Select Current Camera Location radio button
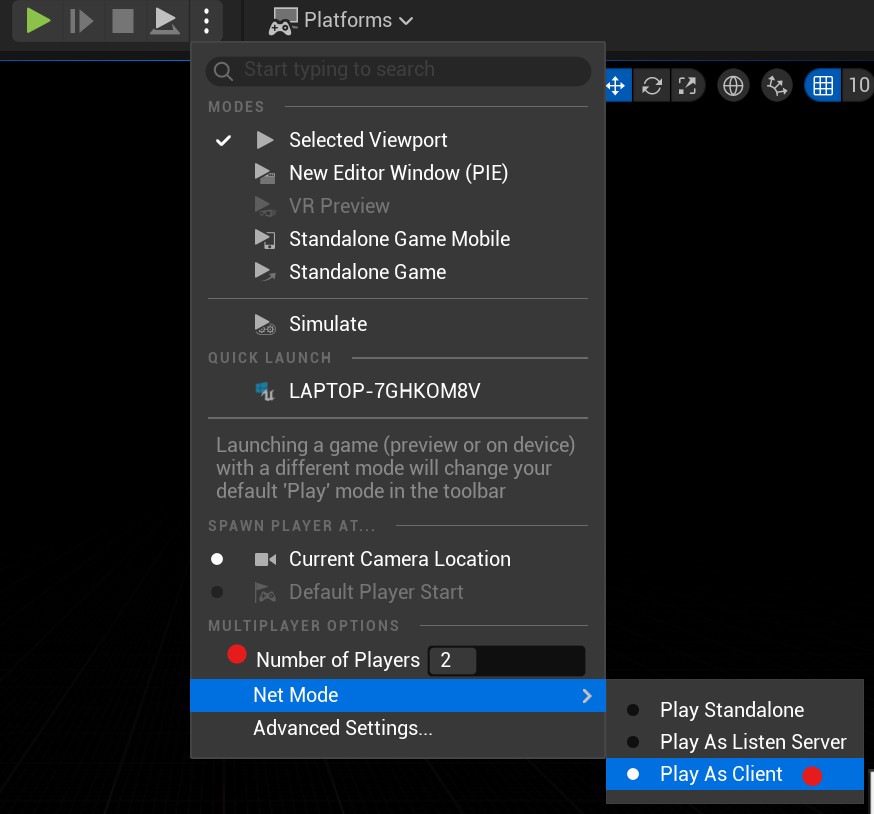This screenshot has width=874, height=814. (x=217, y=559)
